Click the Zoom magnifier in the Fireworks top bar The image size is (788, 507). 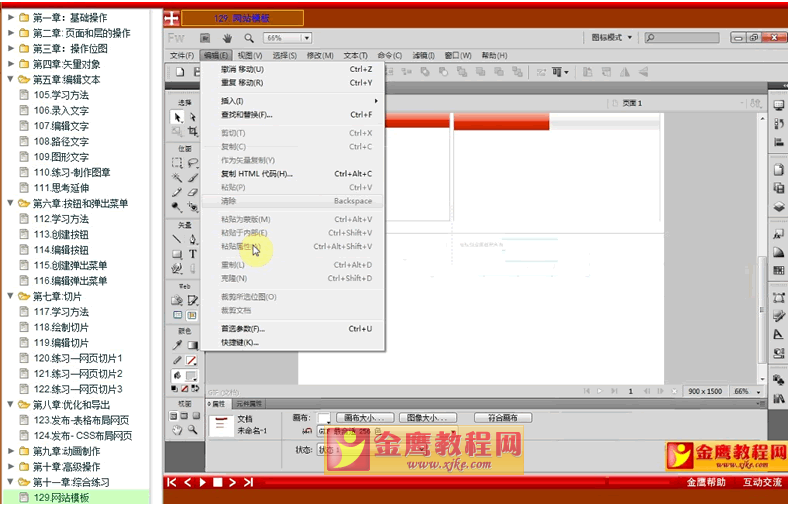[249, 38]
